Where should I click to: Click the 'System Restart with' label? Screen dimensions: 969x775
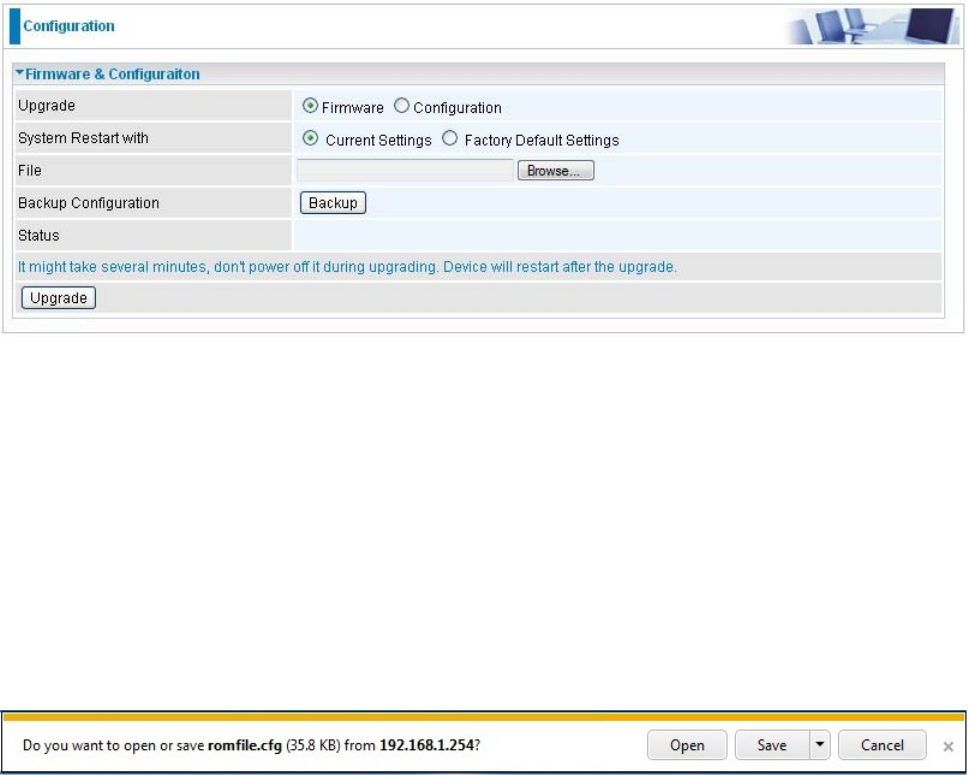(83, 138)
